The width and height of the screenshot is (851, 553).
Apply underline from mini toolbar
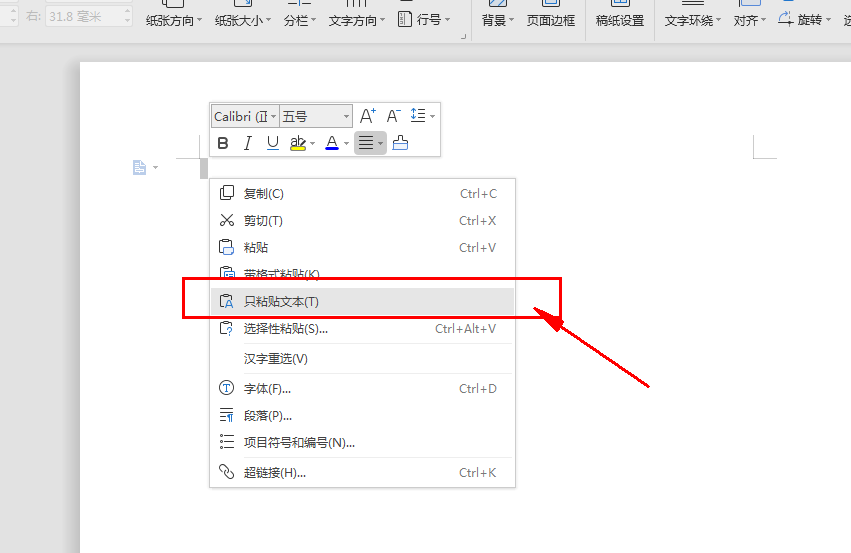click(272, 143)
